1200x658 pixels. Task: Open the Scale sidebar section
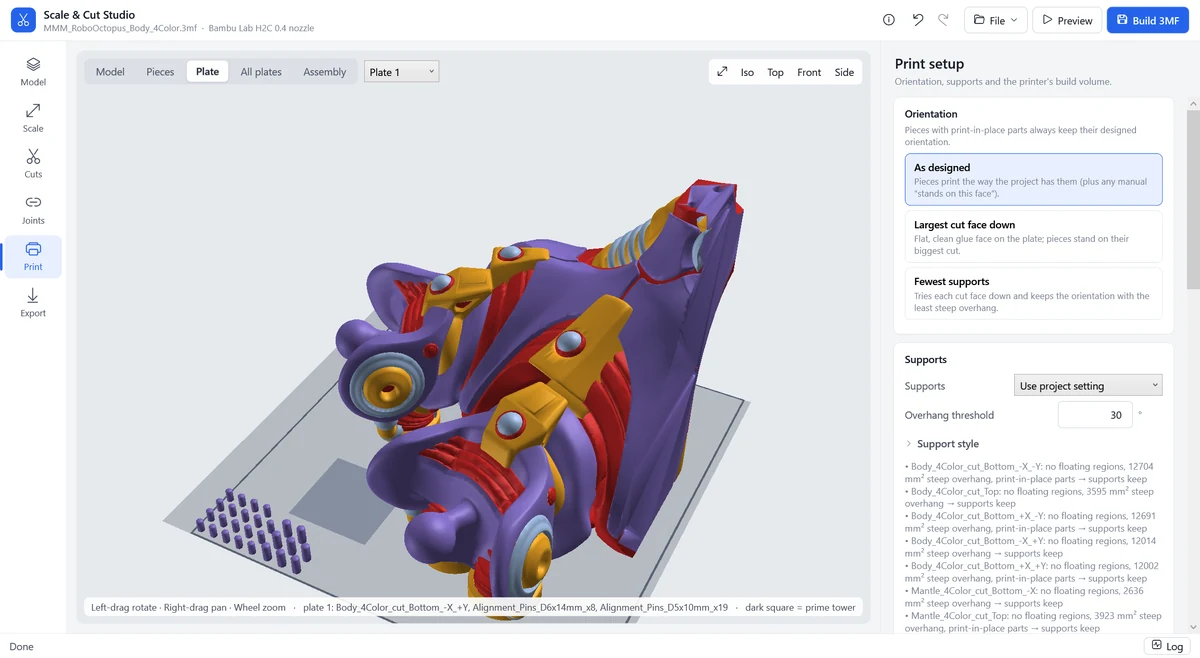pos(33,118)
